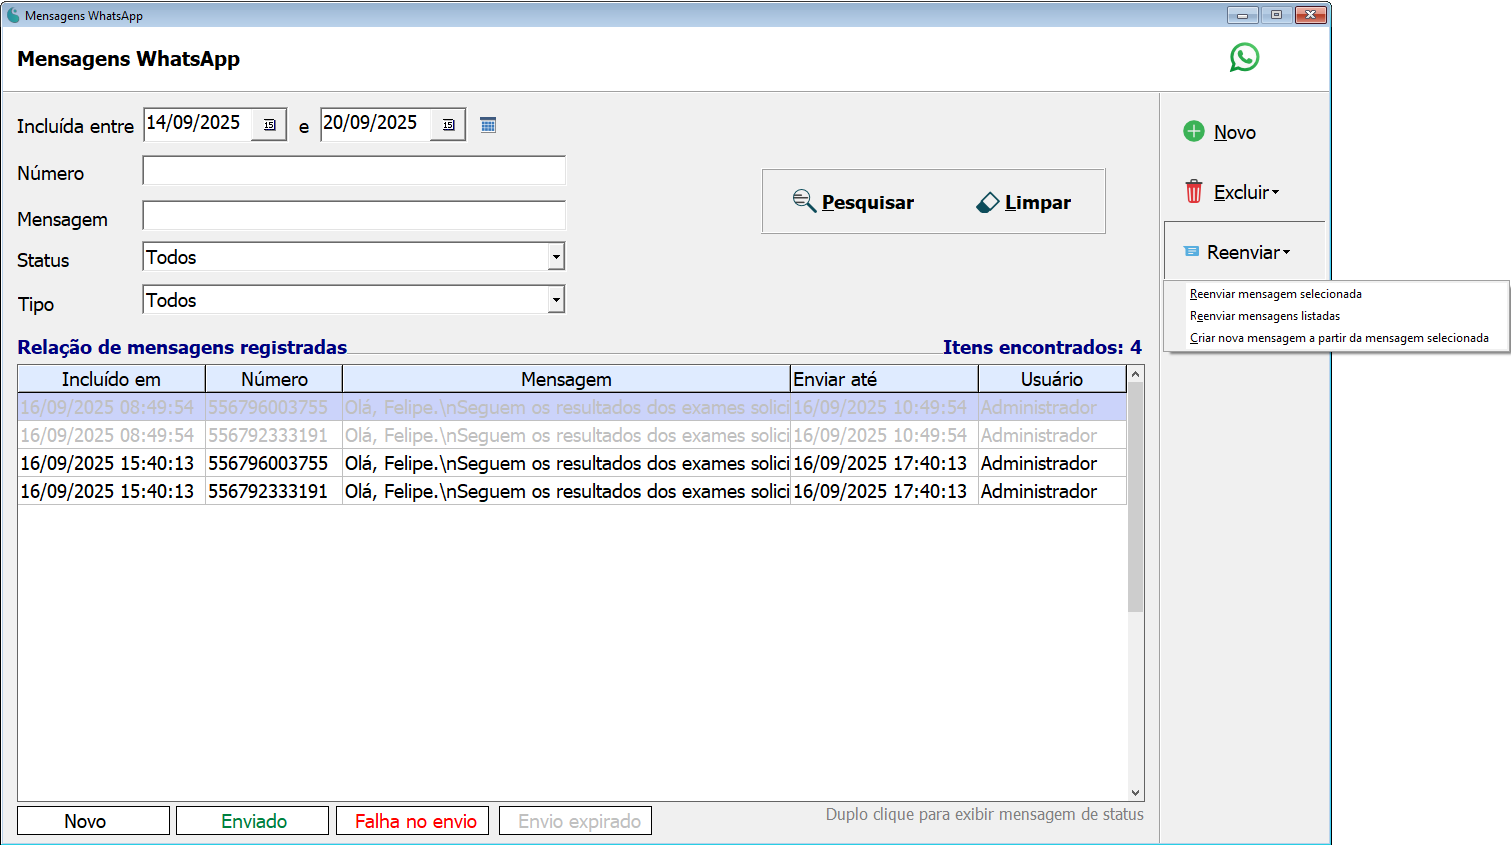Image resolution: width=1511 pixels, height=845 pixels.
Task: Click the Envio expirado legend box
Action: [575, 821]
